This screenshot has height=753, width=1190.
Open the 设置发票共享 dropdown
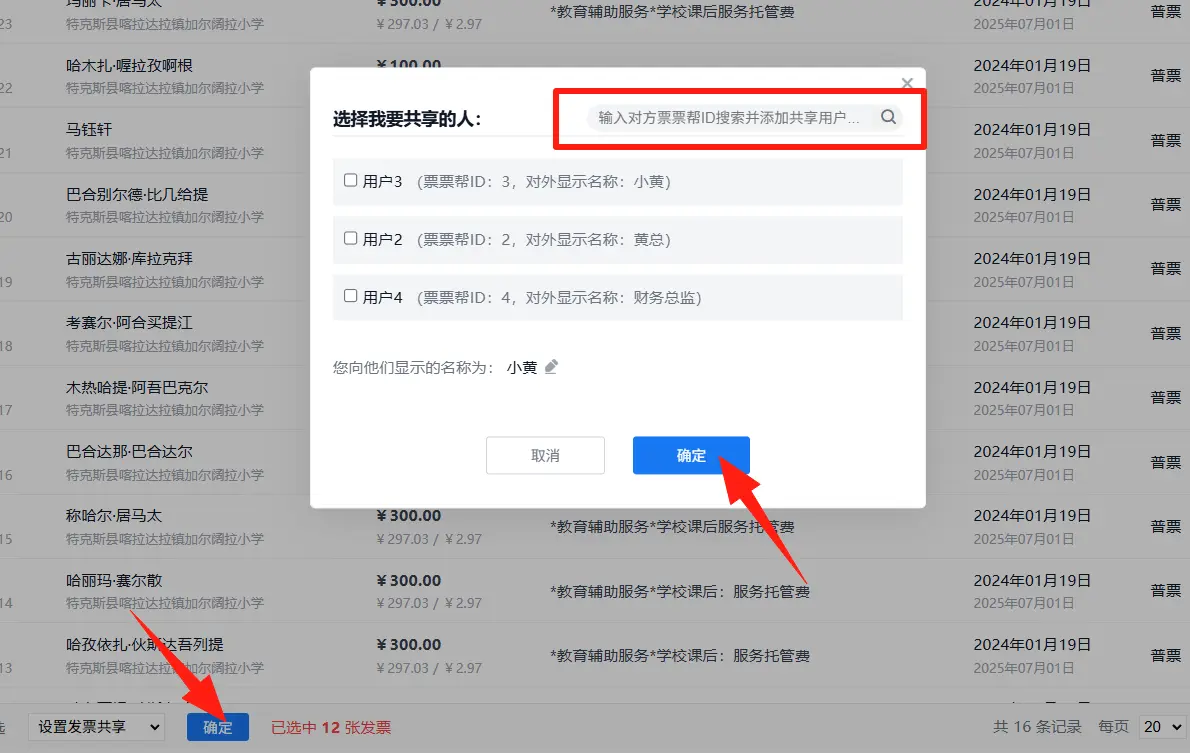(97, 727)
